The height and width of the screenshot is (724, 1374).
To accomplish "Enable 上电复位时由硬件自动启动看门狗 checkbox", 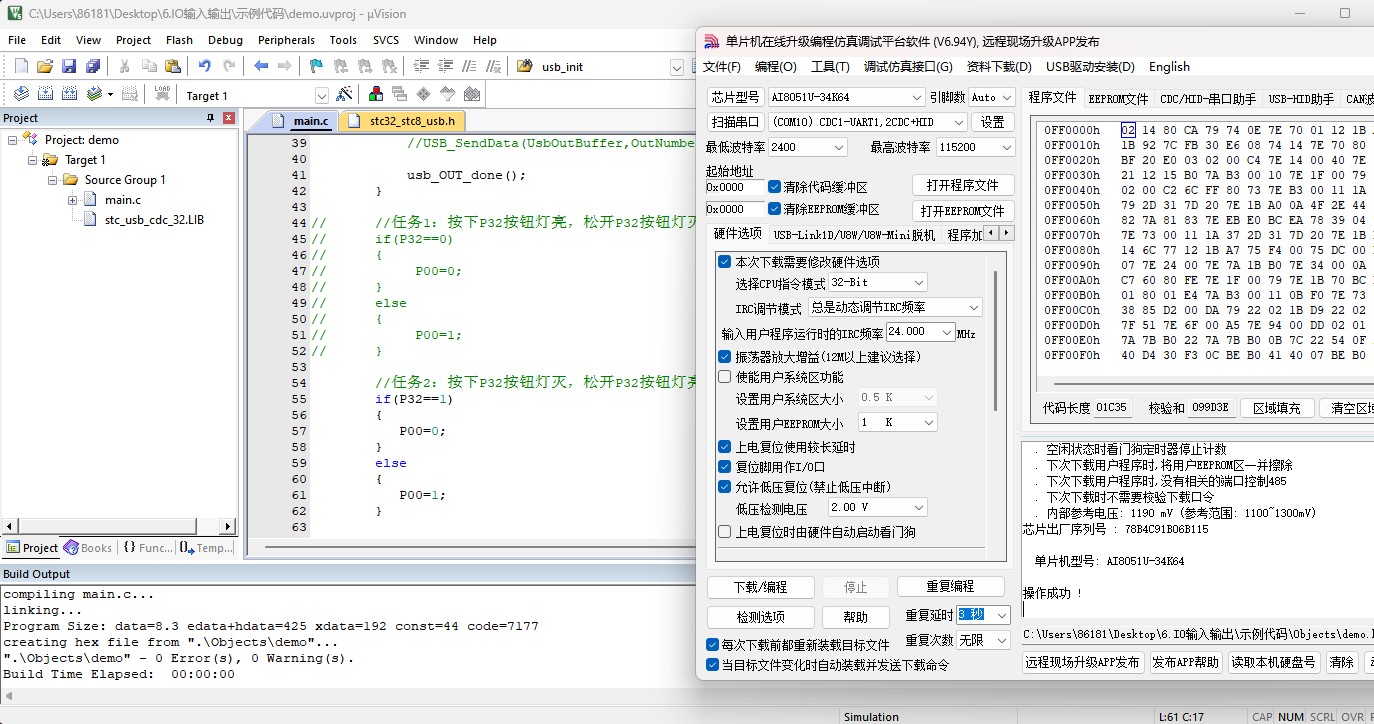I will coord(725,532).
